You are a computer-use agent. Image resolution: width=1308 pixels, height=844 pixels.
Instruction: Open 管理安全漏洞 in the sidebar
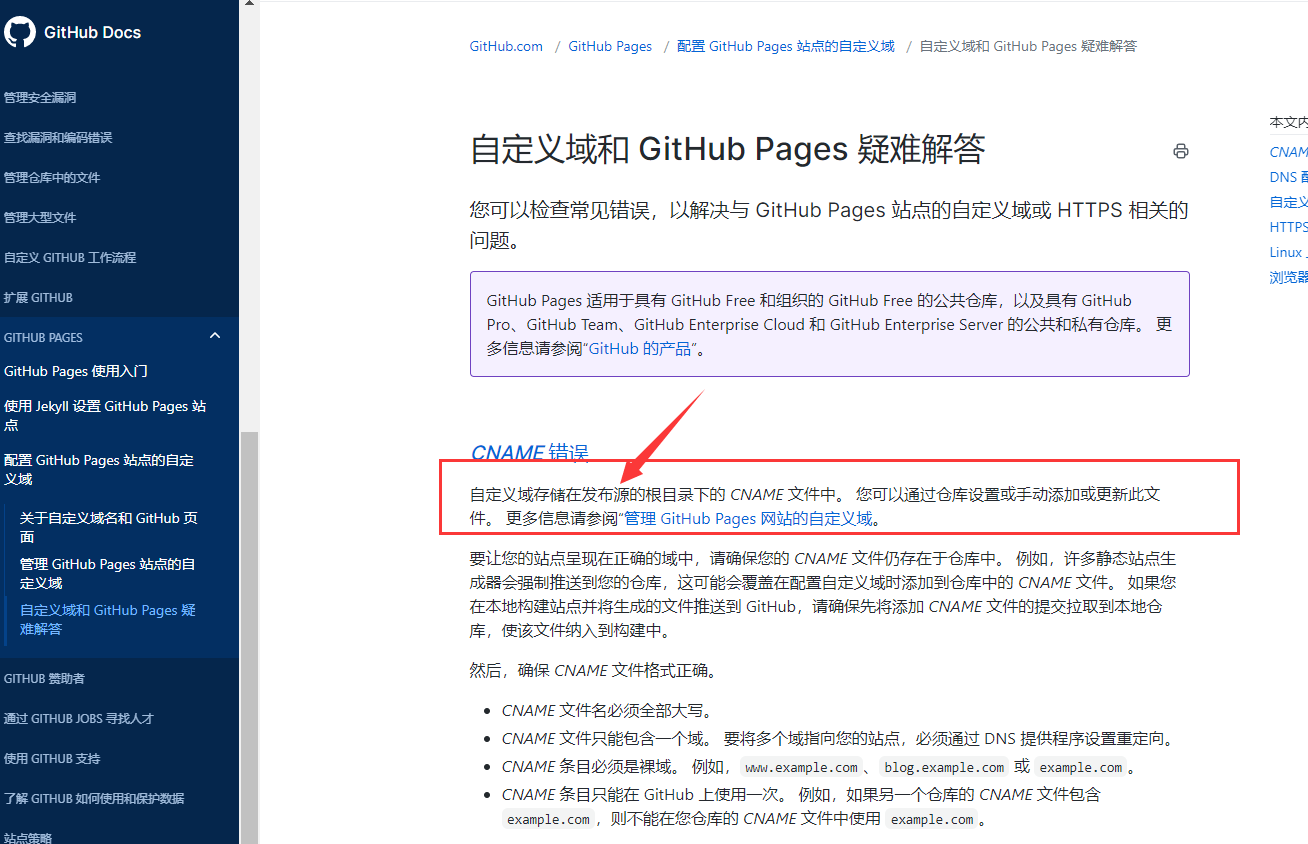tap(40, 98)
